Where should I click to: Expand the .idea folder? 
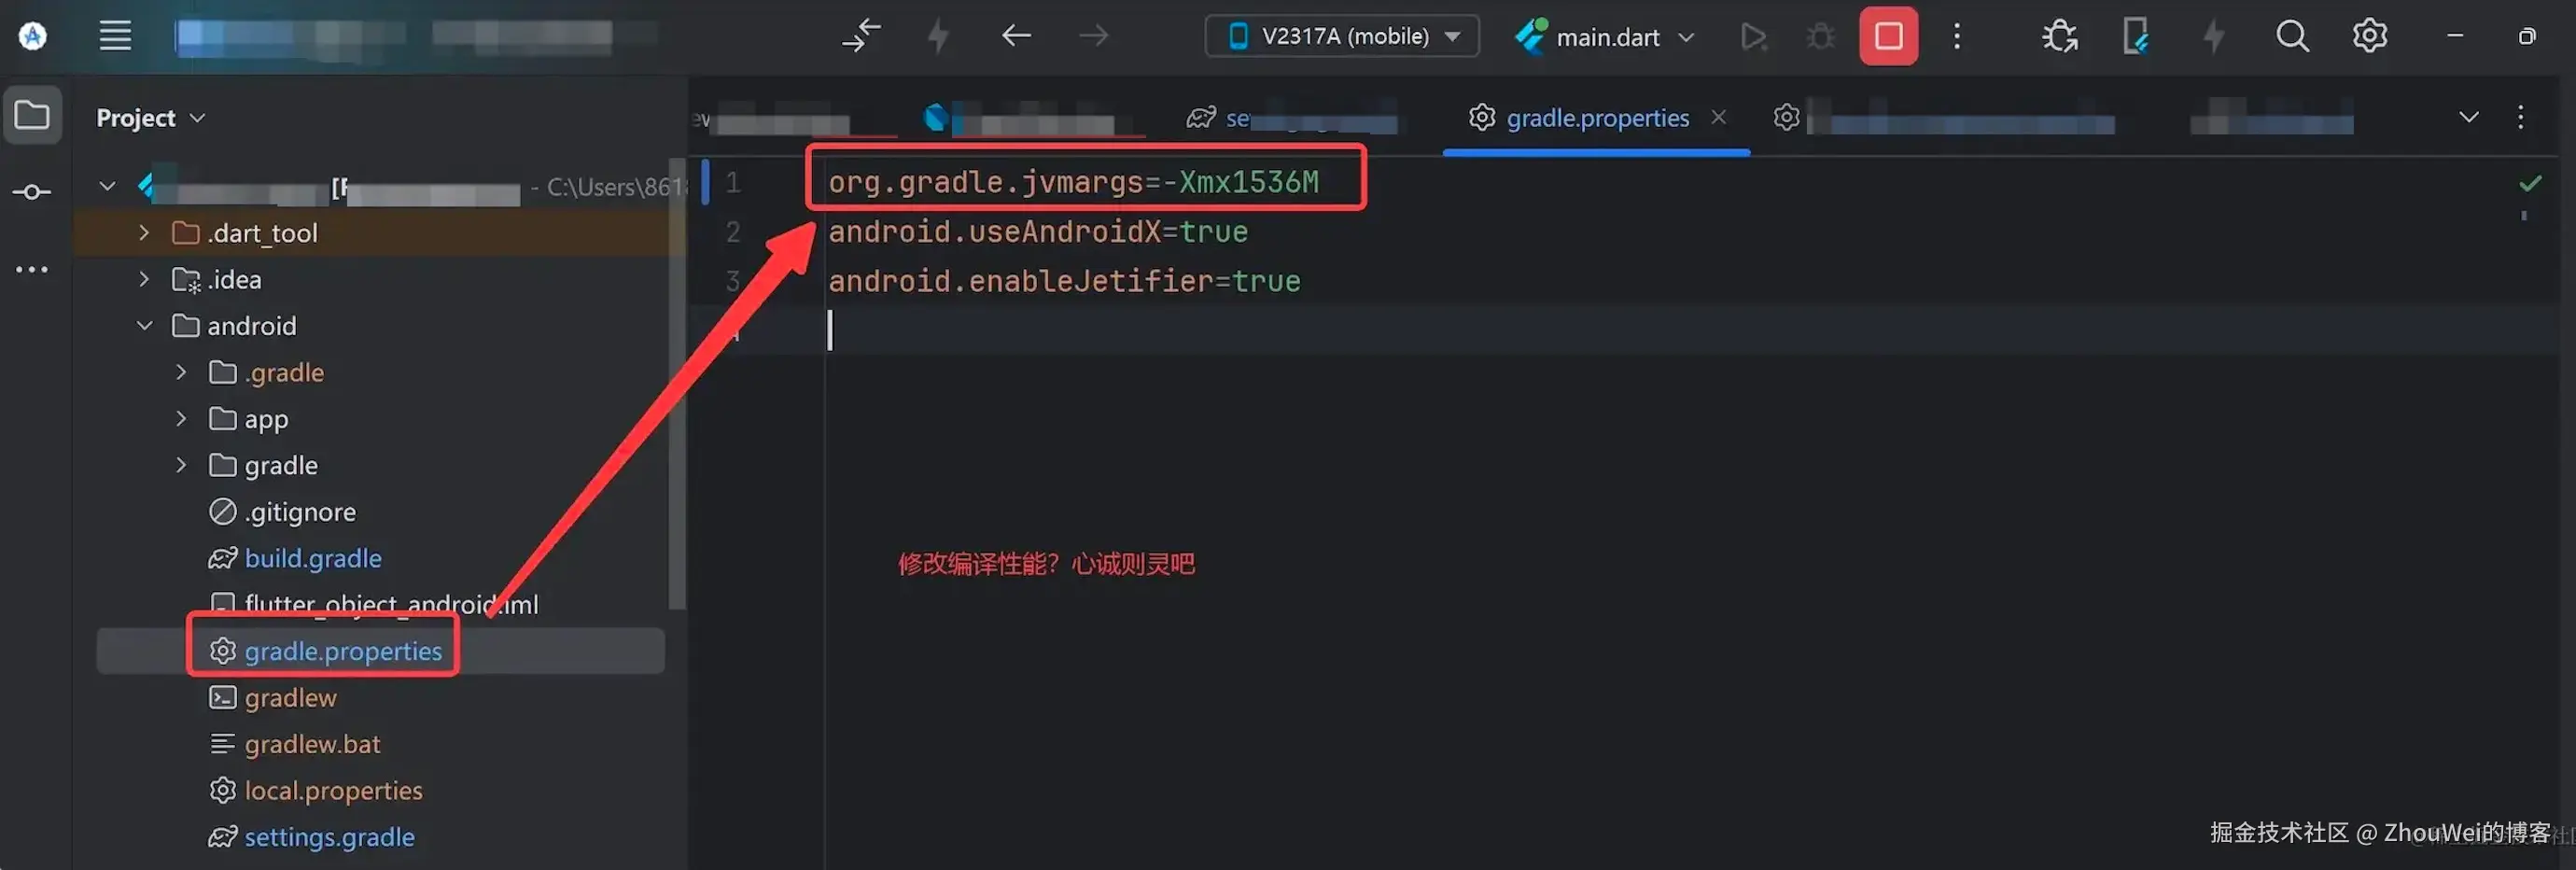tap(144, 279)
